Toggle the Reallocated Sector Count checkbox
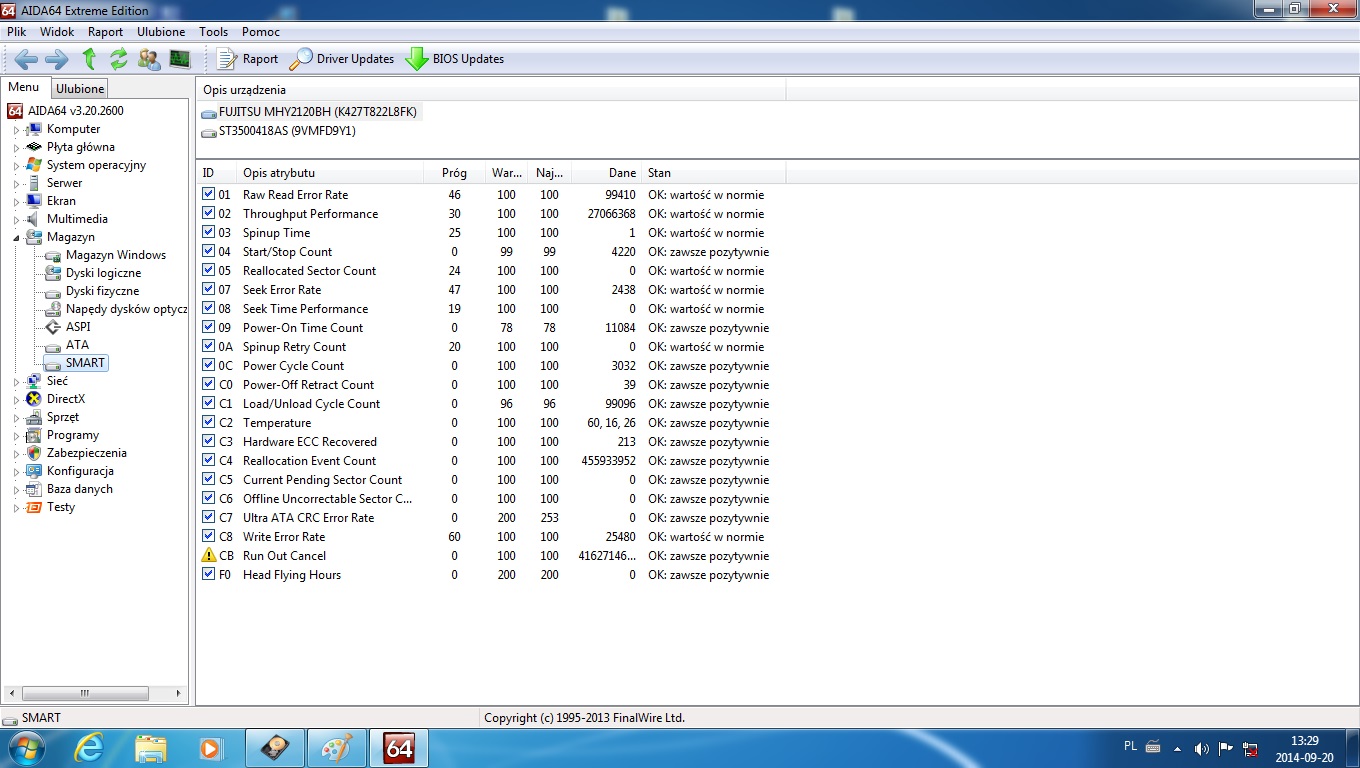The image size is (1360, 768). [209, 270]
